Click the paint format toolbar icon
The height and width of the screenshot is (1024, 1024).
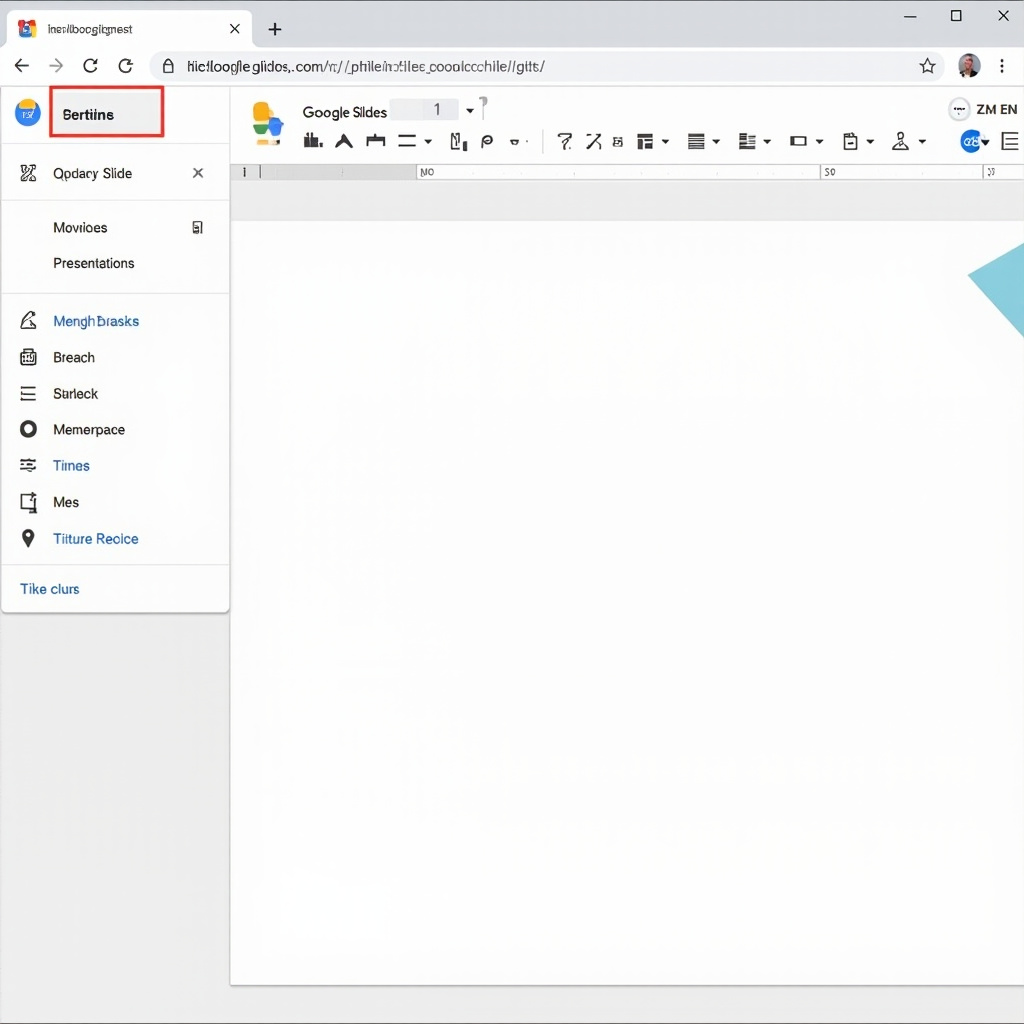(x=458, y=141)
